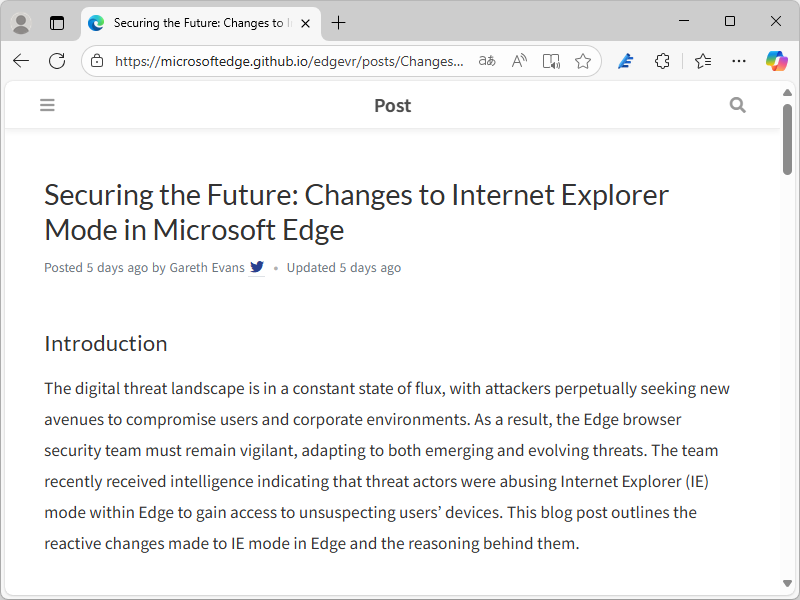This screenshot has width=800, height=600.
Task: Start Read Aloud from address bar
Action: pyautogui.click(x=519, y=61)
